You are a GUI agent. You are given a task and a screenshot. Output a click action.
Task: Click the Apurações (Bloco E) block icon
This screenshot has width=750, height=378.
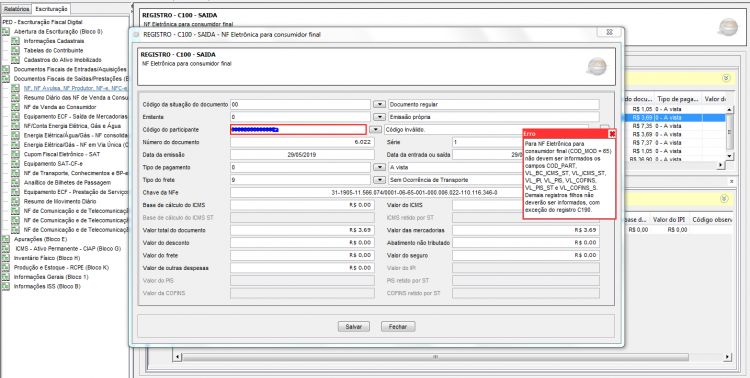coord(5,239)
